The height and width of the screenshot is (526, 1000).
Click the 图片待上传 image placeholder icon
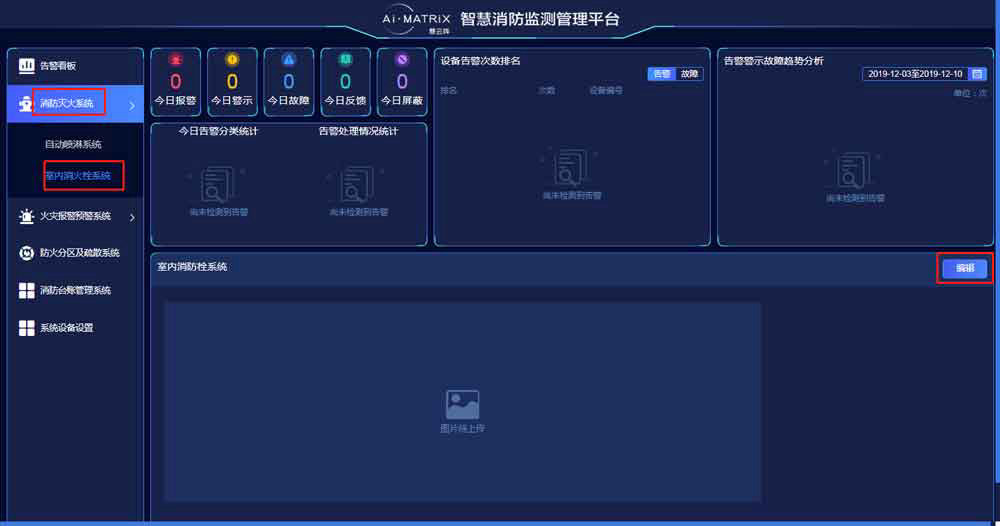point(462,404)
